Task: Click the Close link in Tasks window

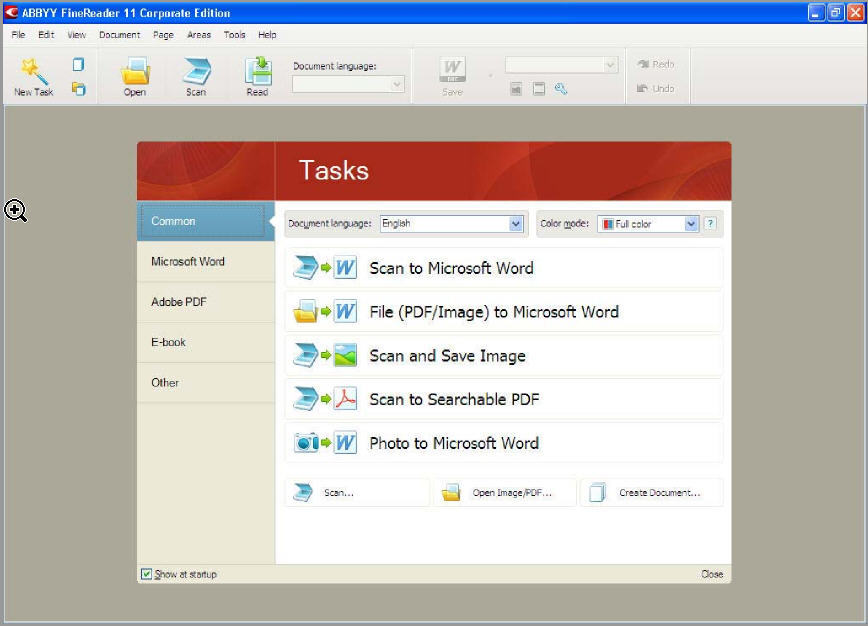Action: coord(712,574)
